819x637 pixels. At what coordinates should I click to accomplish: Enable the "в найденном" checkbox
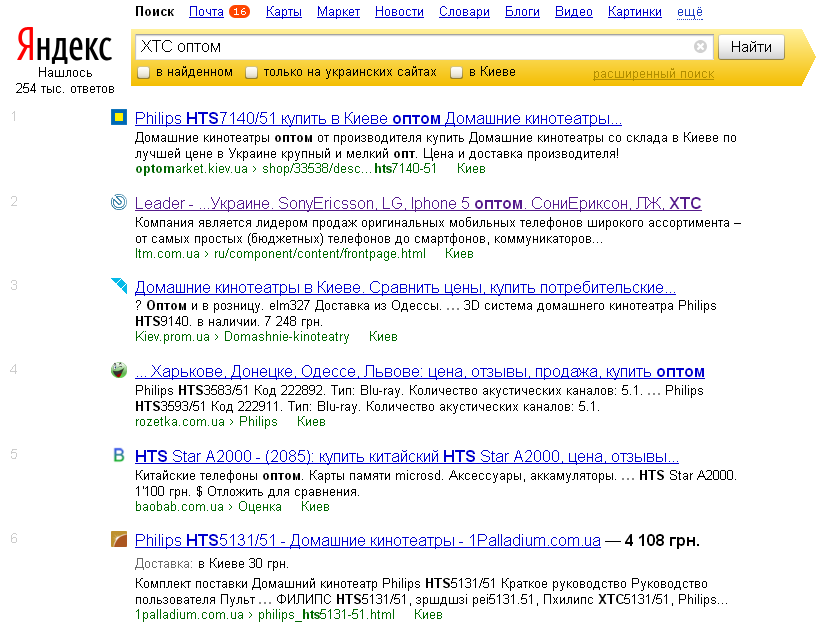(x=144, y=72)
